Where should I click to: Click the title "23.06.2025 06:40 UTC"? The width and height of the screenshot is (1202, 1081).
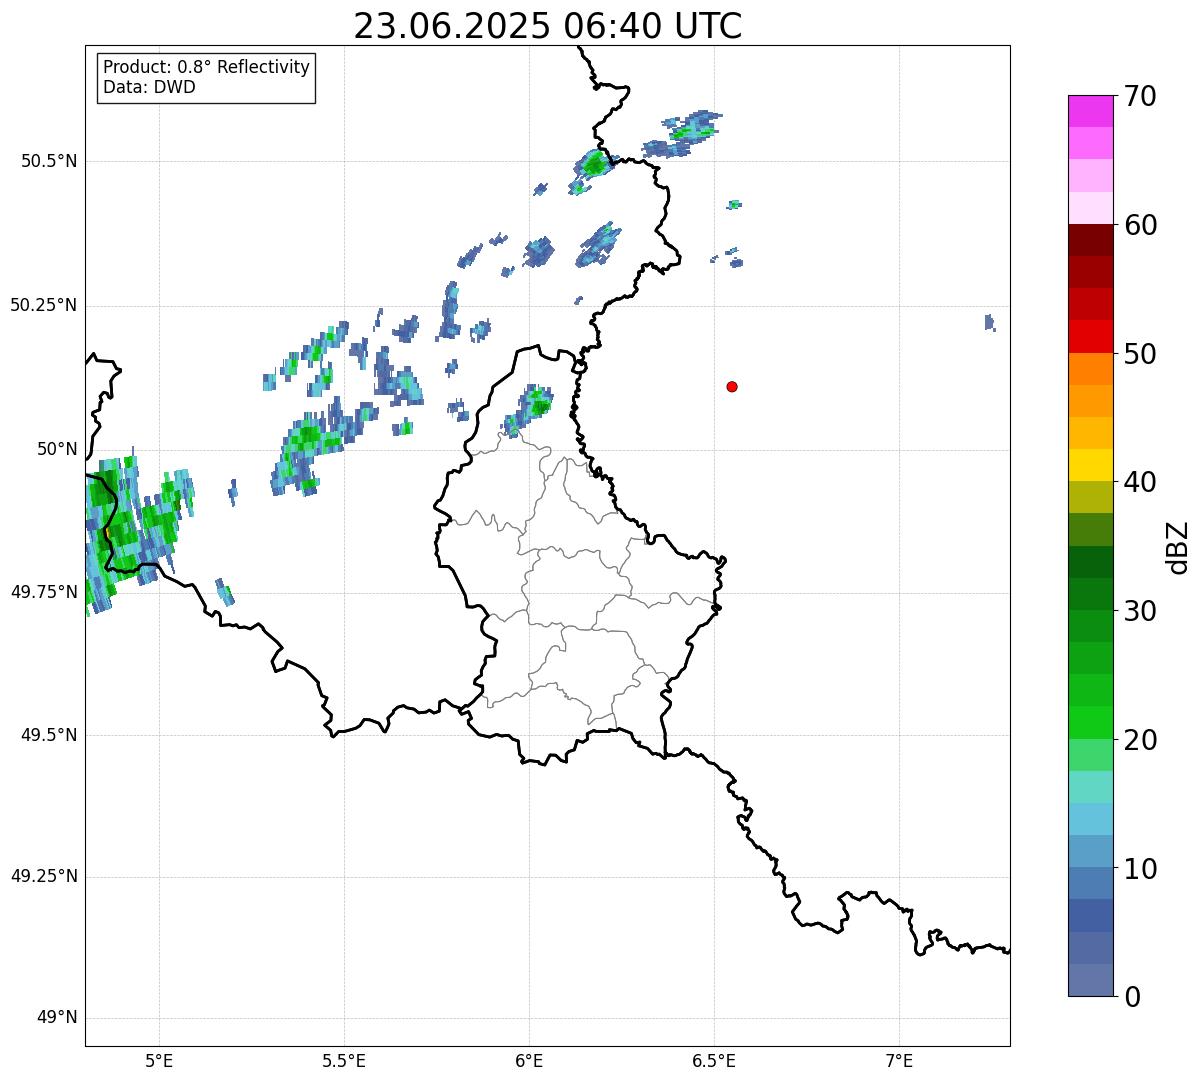[548, 26]
